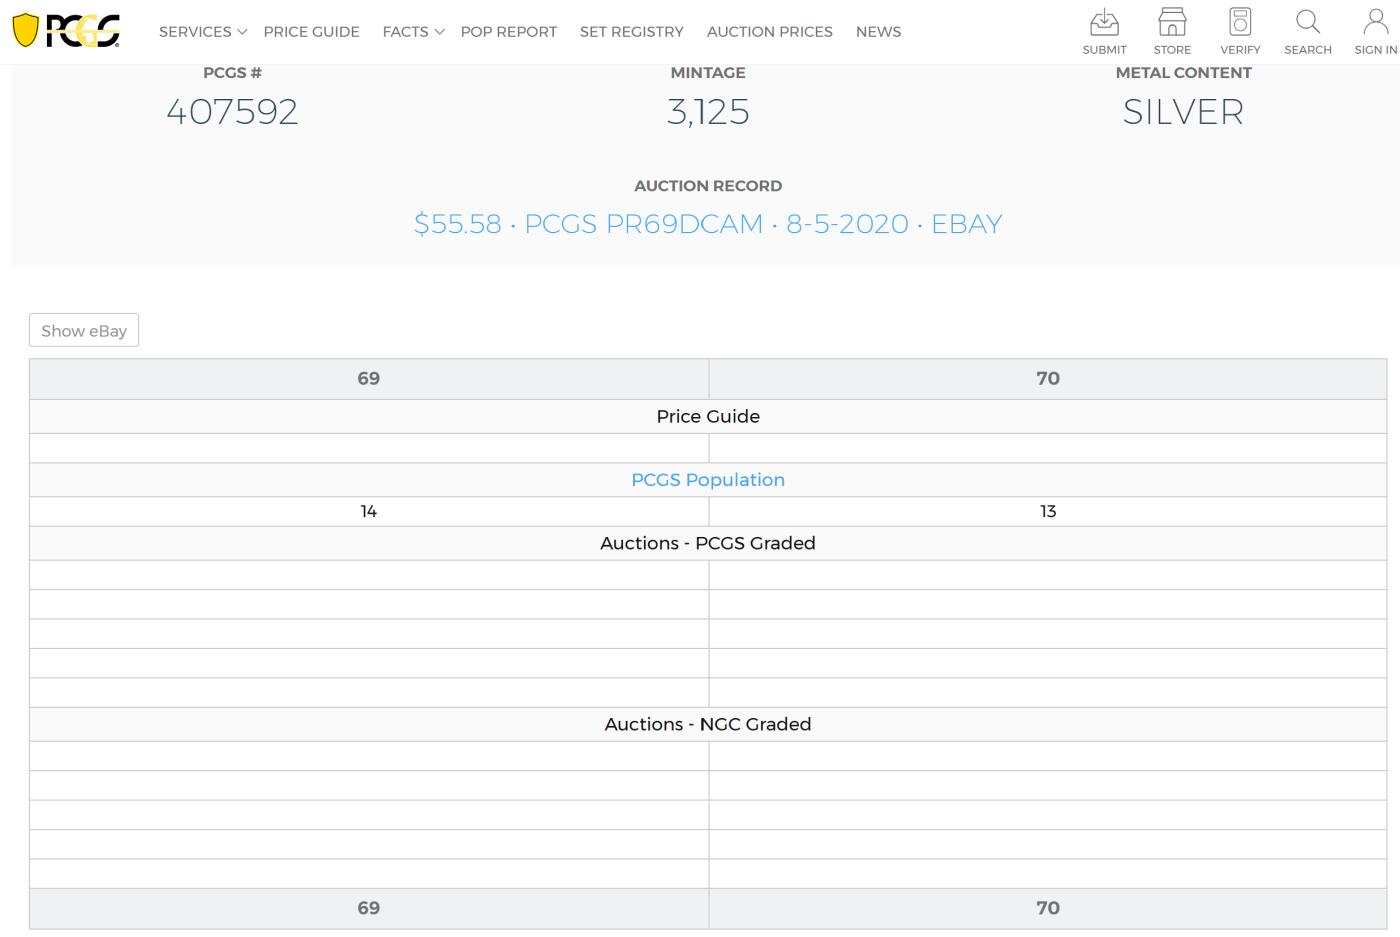Viewport: 1400px width, 937px height.
Task: Click the population count 13 cell
Action: click(1047, 512)
